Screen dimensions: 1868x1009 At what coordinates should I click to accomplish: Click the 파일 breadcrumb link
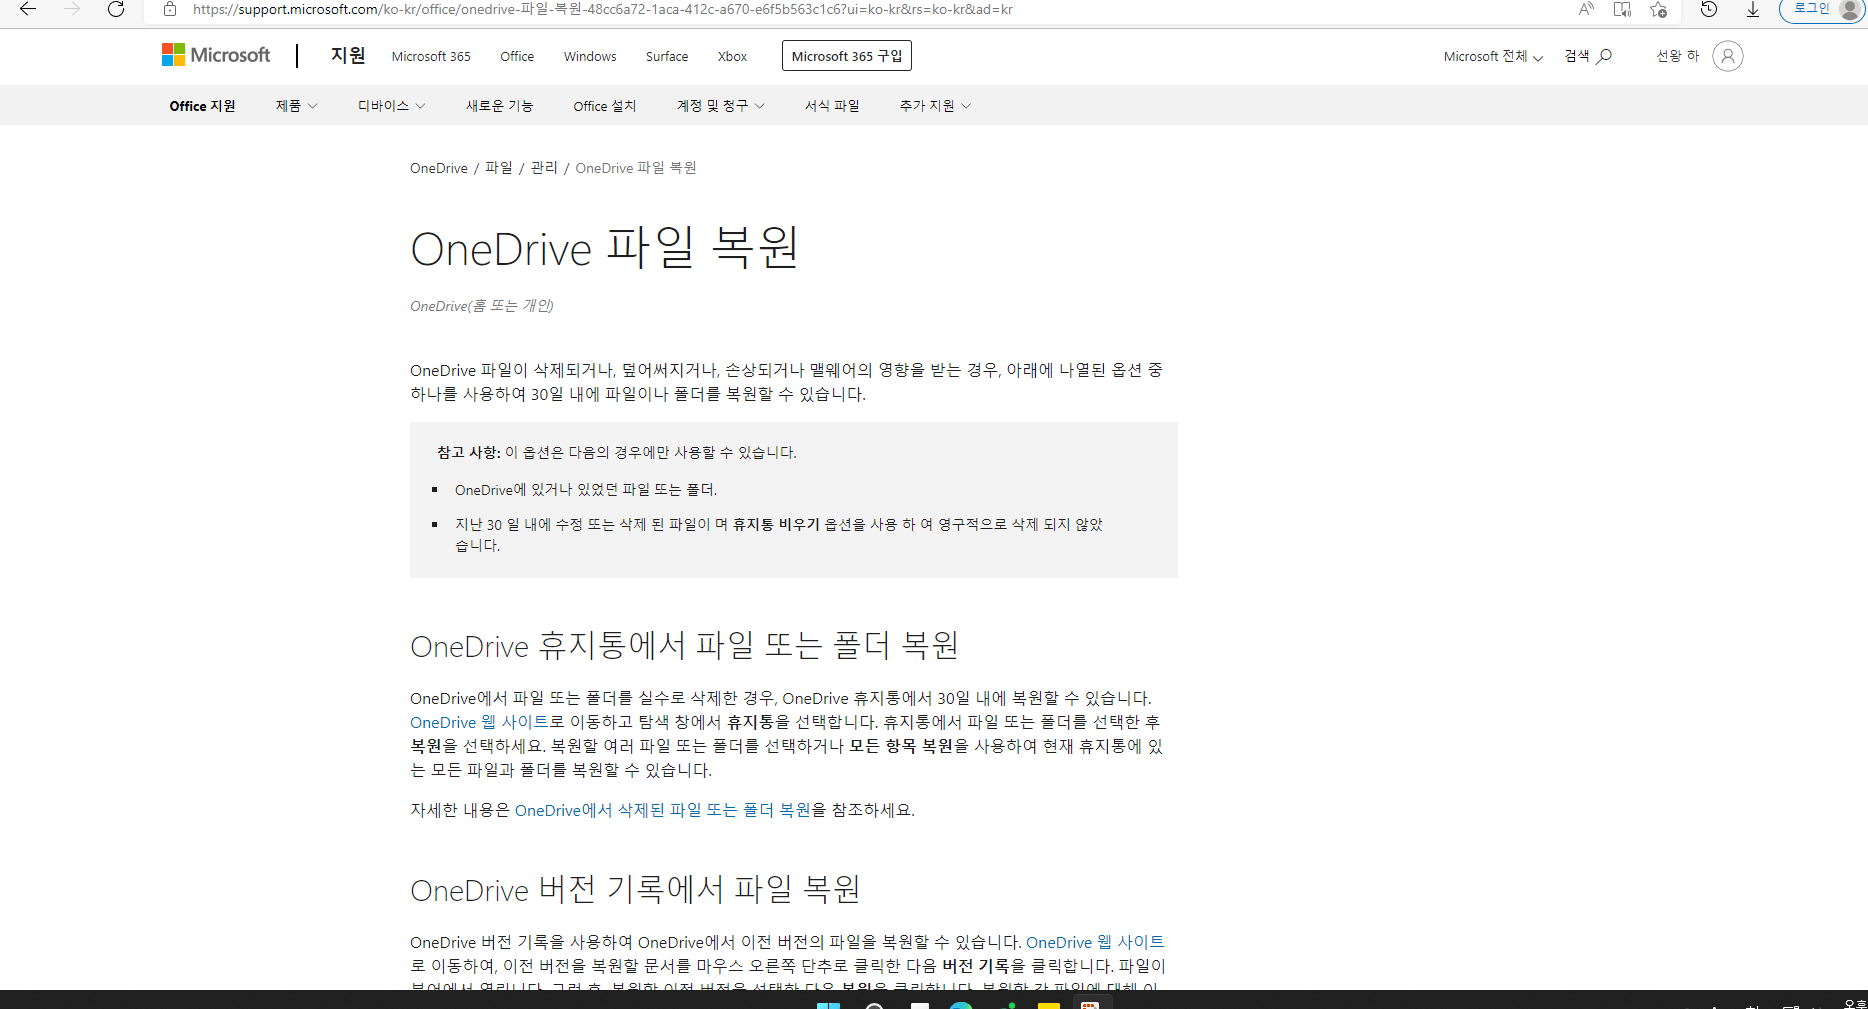(499, 168)
